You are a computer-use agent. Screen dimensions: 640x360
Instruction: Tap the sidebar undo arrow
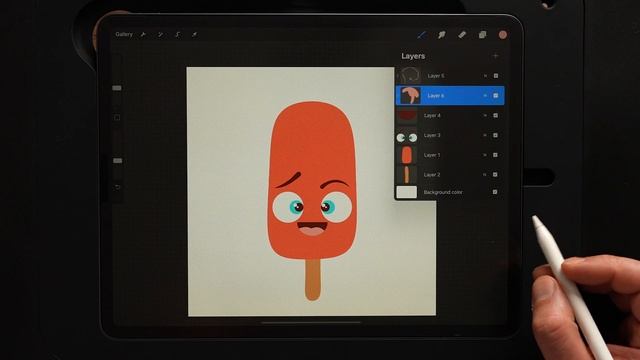coord(118,187)
